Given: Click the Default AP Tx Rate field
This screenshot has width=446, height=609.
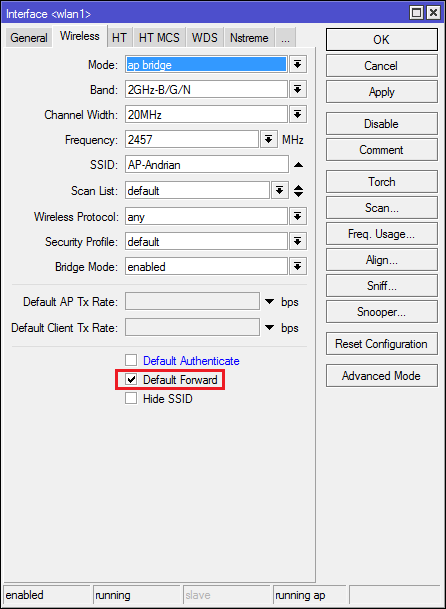Looking at the screenshot, I should (x=192, y=302).
